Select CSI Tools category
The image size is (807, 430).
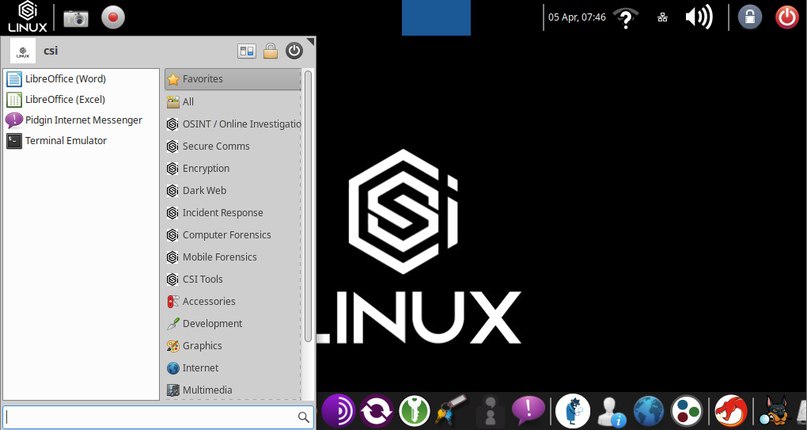[x=233, y=279]
